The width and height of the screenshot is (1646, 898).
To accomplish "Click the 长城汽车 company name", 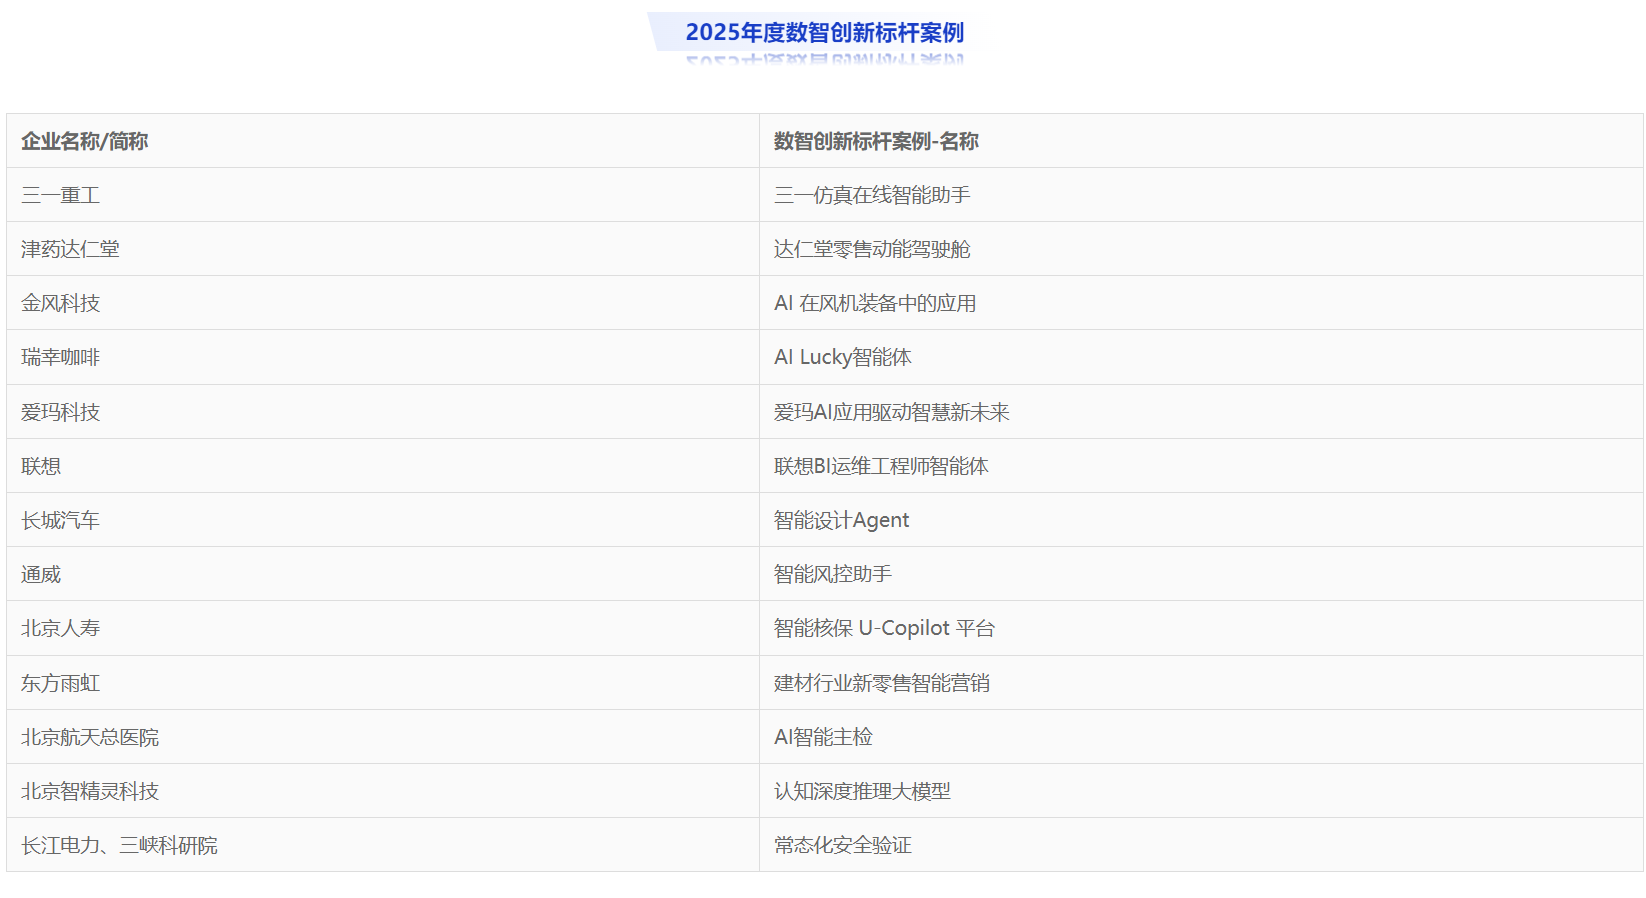I will [61, 521].
